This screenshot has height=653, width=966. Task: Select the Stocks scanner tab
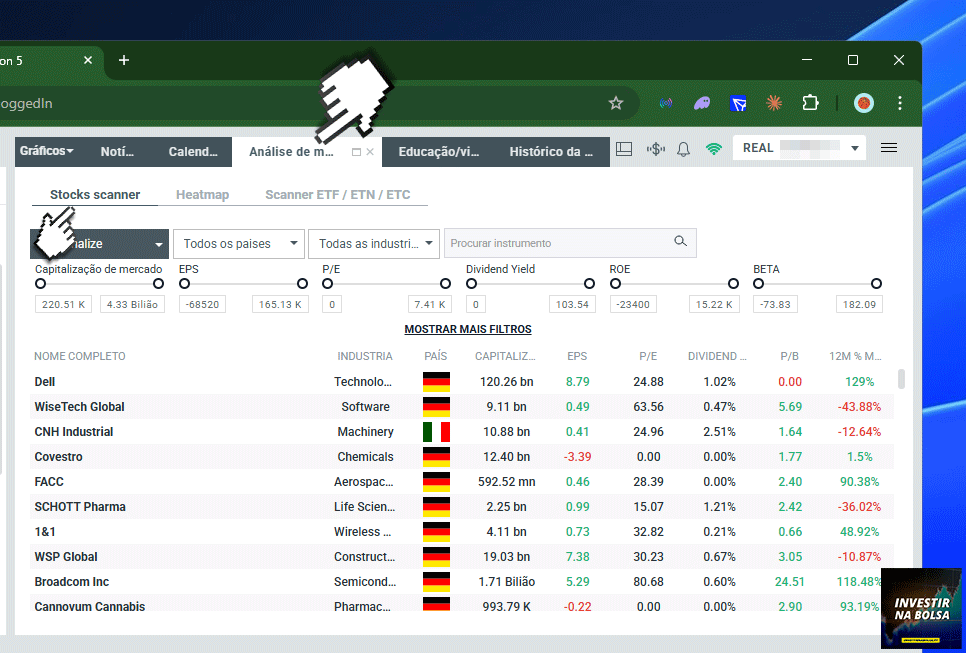coord(95,195)
